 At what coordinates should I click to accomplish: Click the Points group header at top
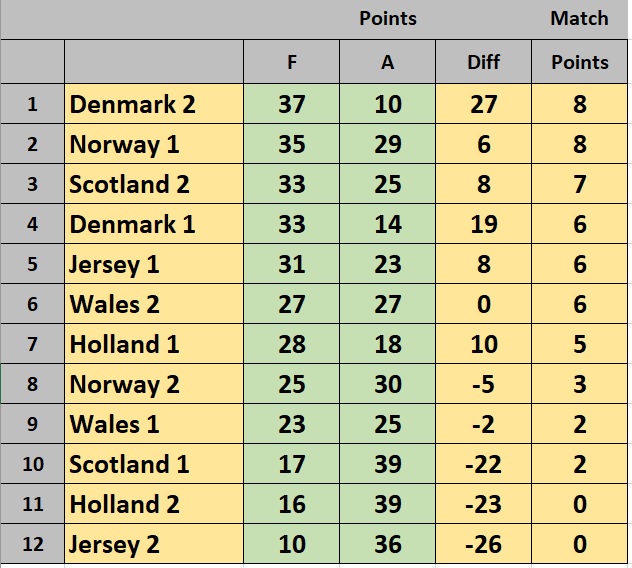(x=388, y=19)
